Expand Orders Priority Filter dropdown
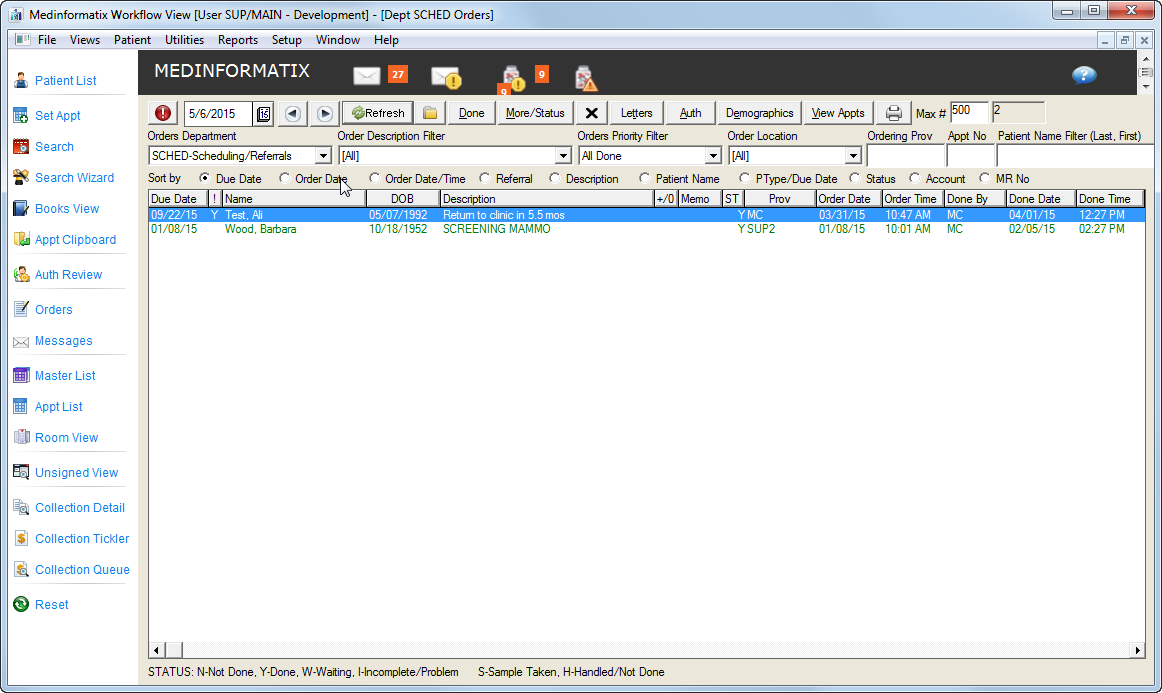 pyautogui.click(x=713, y=156)
